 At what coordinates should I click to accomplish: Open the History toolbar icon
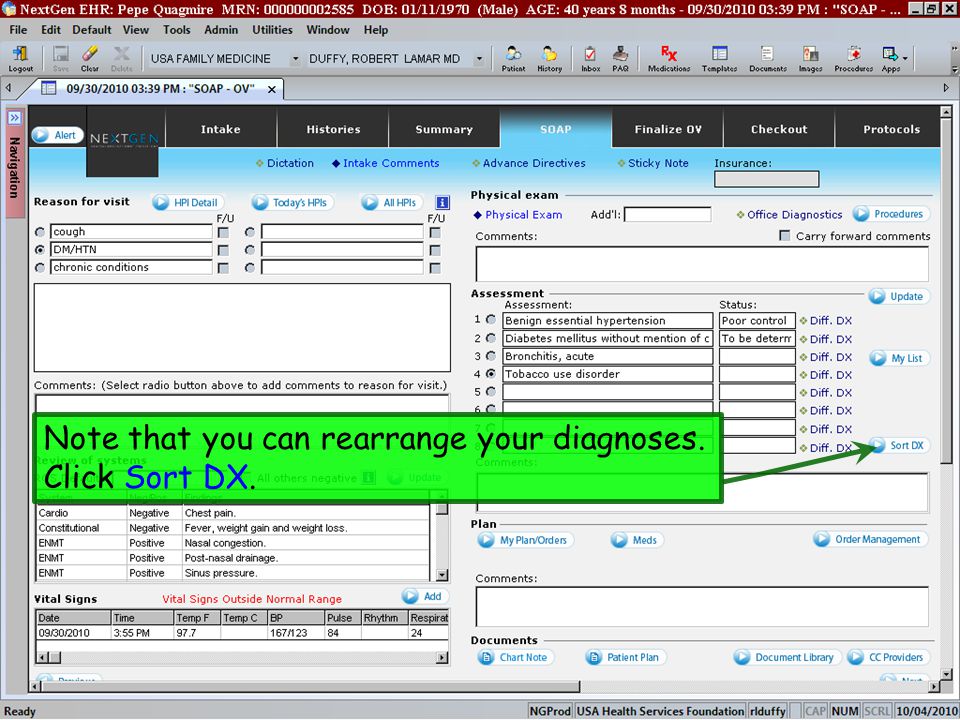[x=549, y=59]
